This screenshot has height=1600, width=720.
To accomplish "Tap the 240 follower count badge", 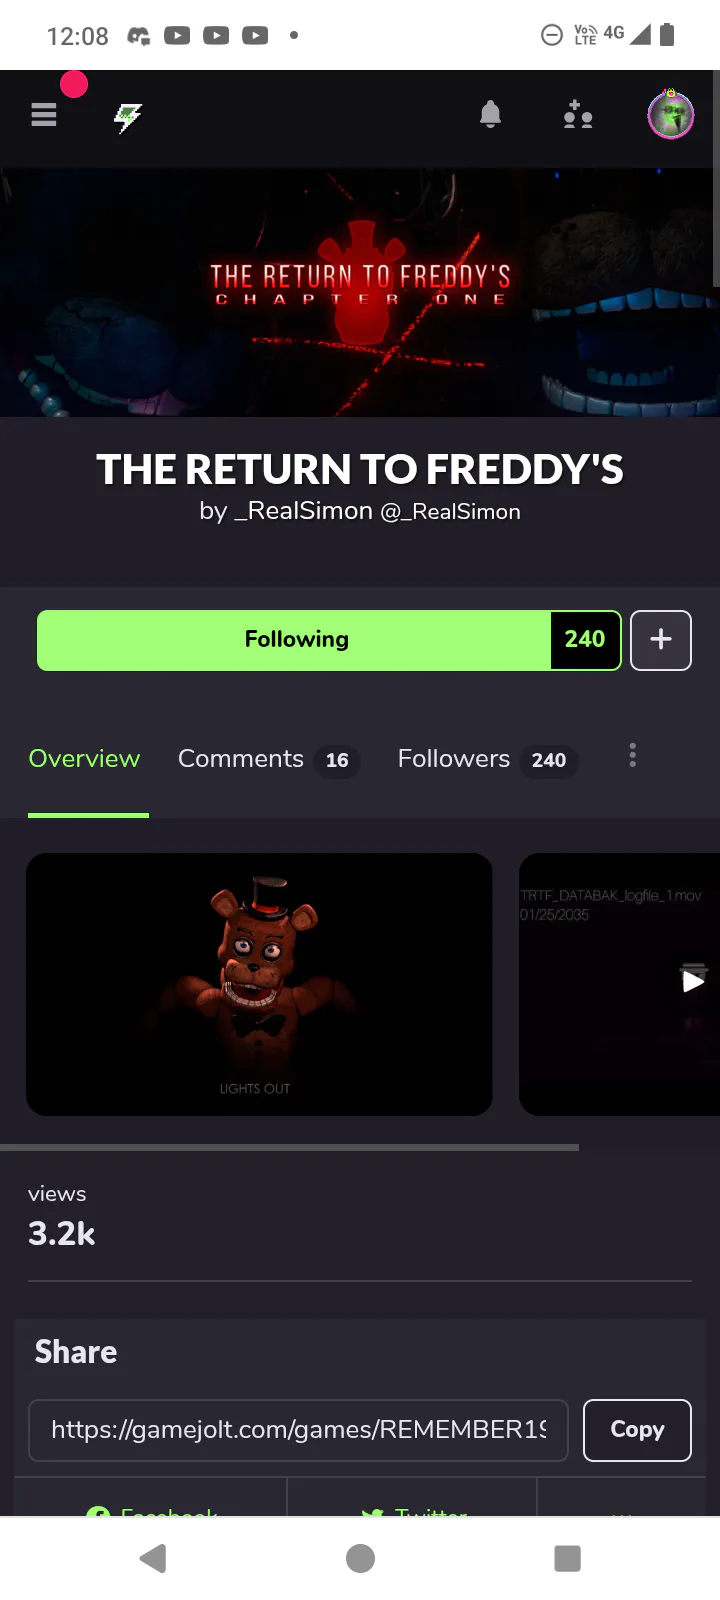I will pyautogui.click(x=585, y=640).
